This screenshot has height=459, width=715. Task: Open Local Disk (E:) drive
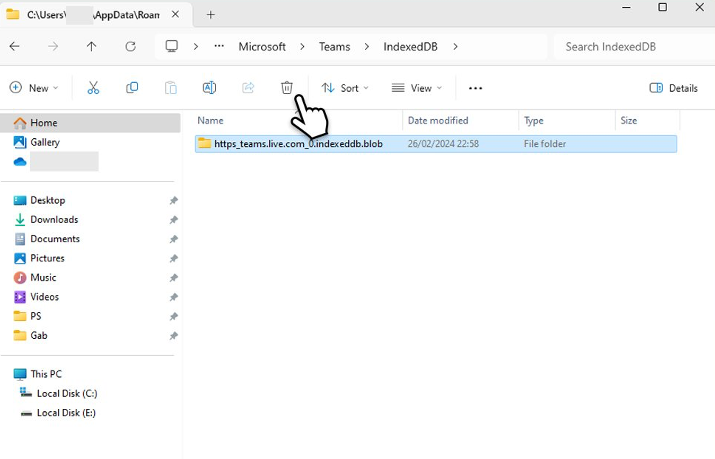tap(66, 413)
